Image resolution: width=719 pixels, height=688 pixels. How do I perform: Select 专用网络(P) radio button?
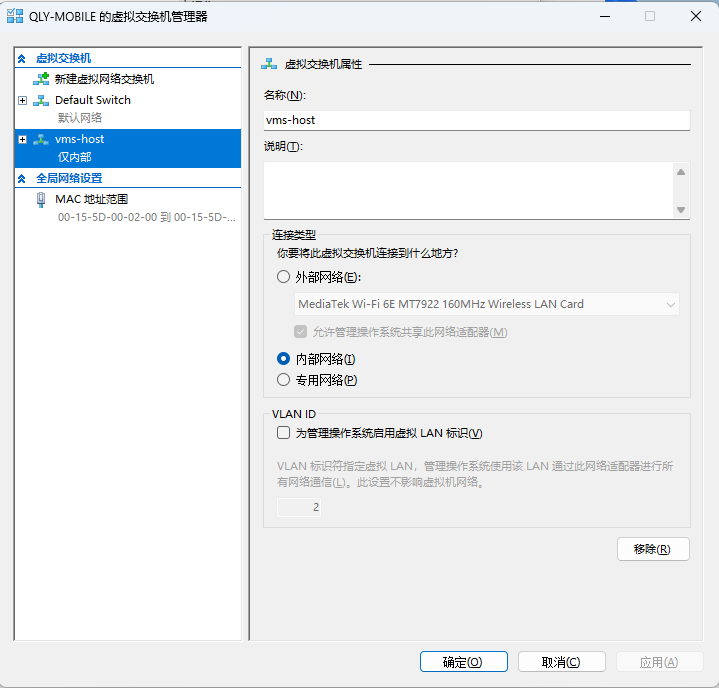[x=283, y=379]
